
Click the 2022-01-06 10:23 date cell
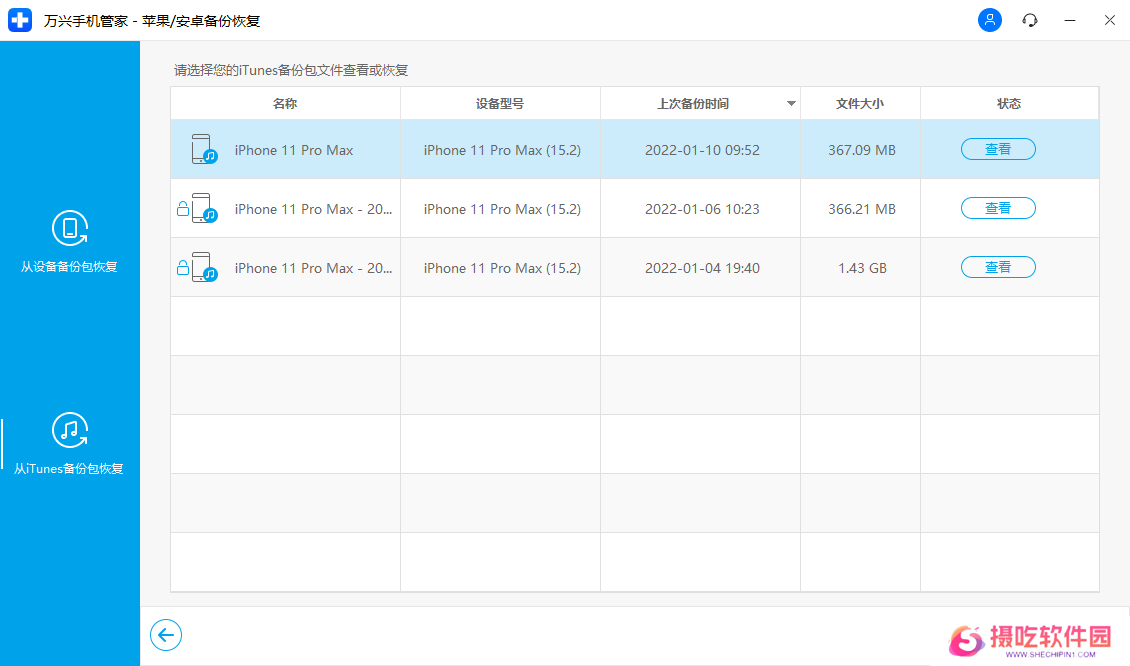702,209
